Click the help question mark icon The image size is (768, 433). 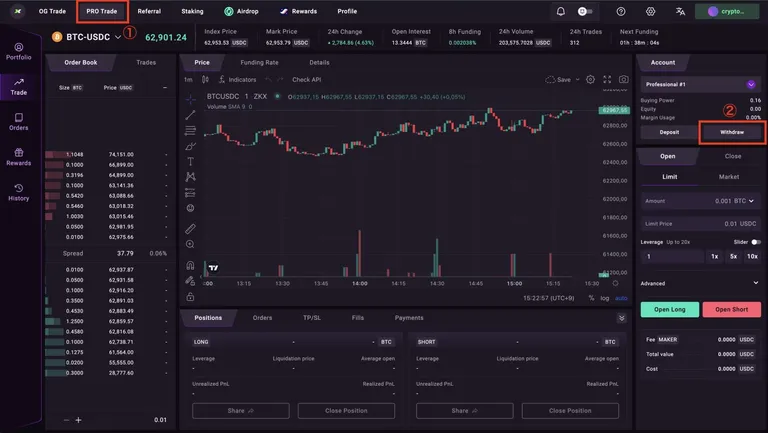click(621, 11)
